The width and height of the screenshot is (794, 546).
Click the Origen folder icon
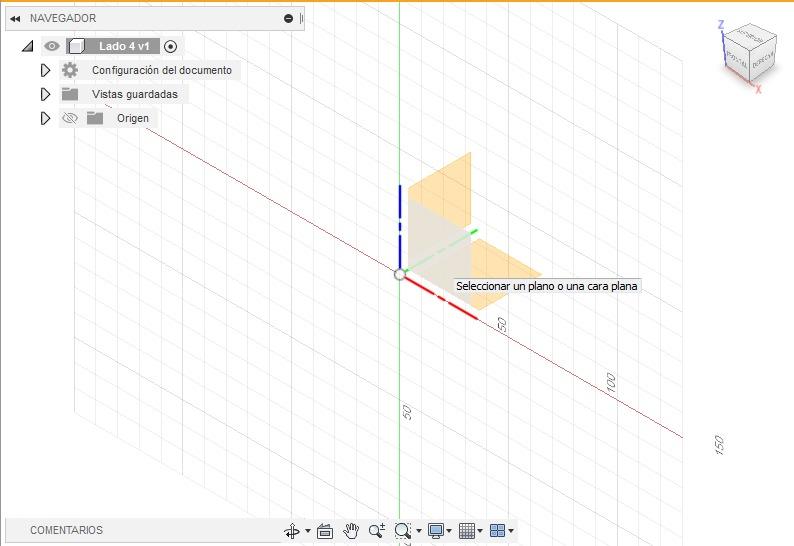pos(95,118)
